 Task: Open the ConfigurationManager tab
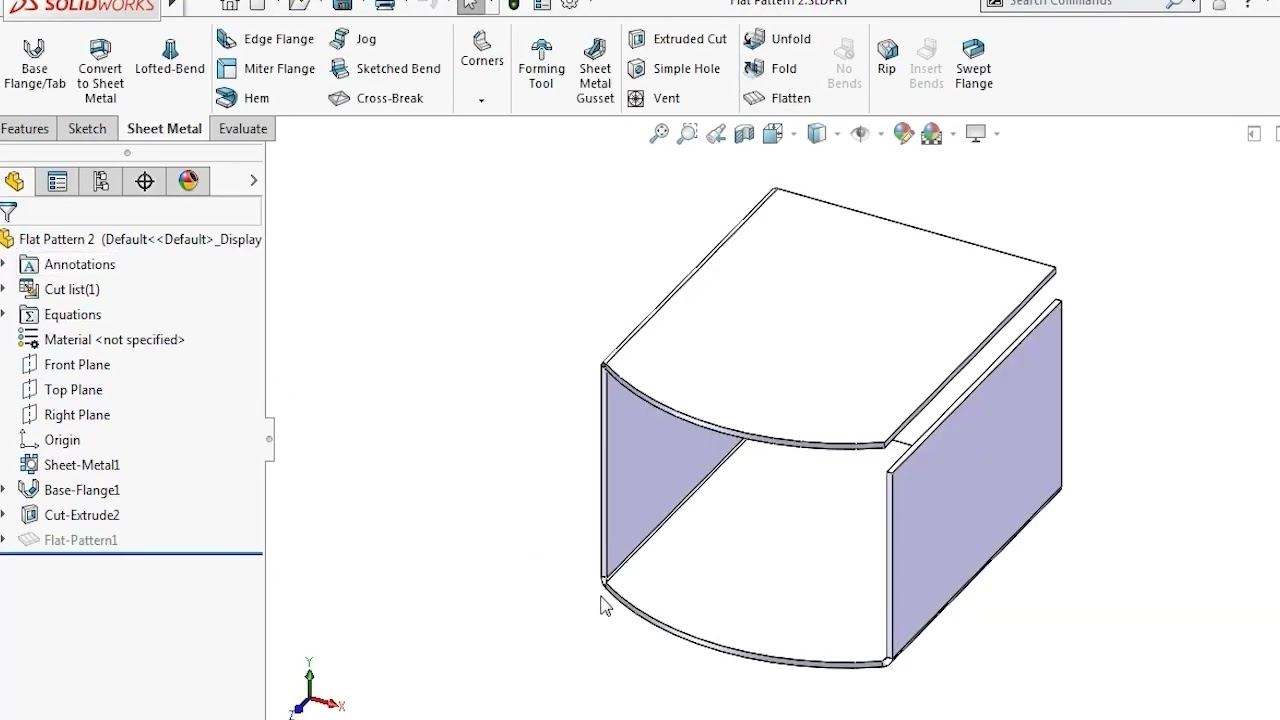coord(101,181)
